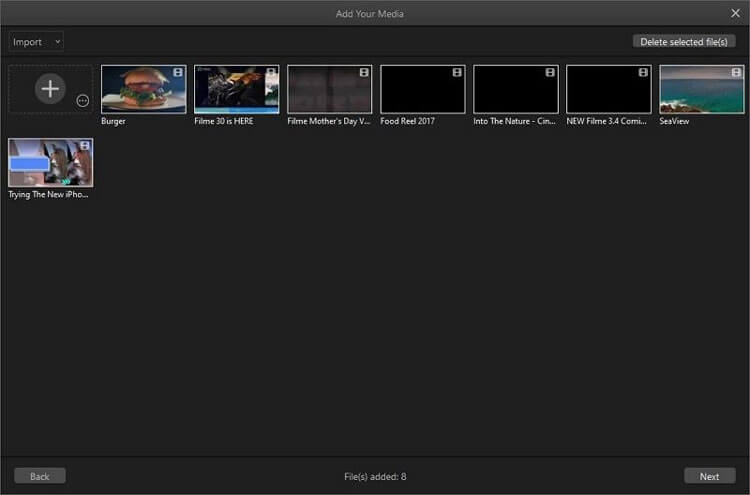
Task: Click the film icon on SeaView thumbnail
Action: tap(736, 72)
